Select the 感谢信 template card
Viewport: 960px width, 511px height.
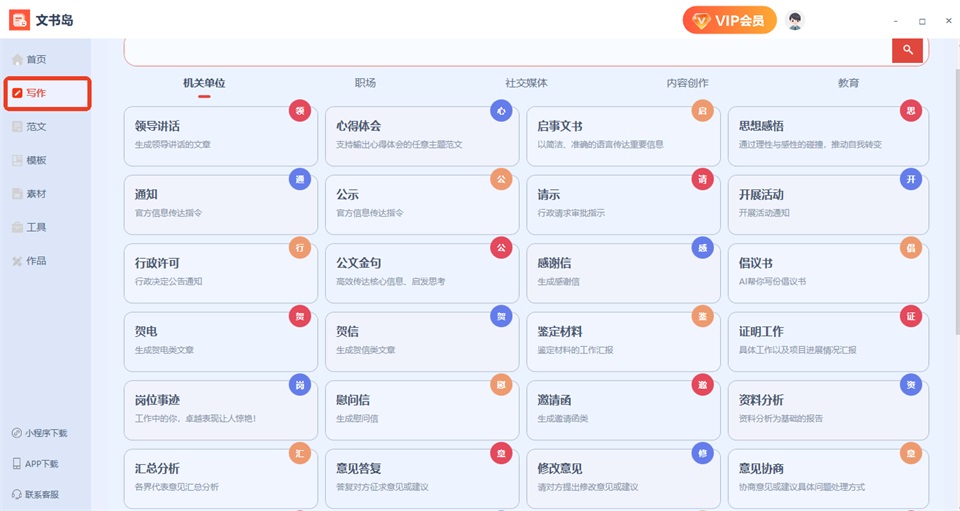[623, 273]
